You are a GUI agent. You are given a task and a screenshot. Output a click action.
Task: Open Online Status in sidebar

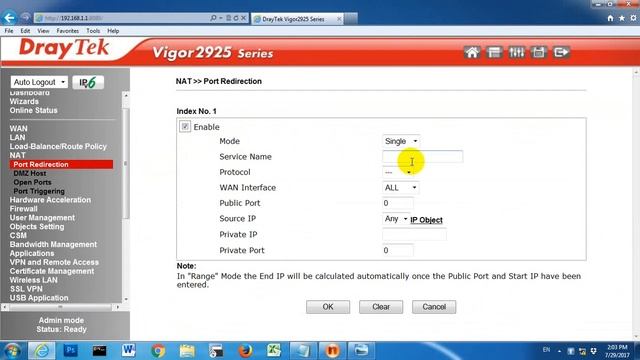coord(33,111)
